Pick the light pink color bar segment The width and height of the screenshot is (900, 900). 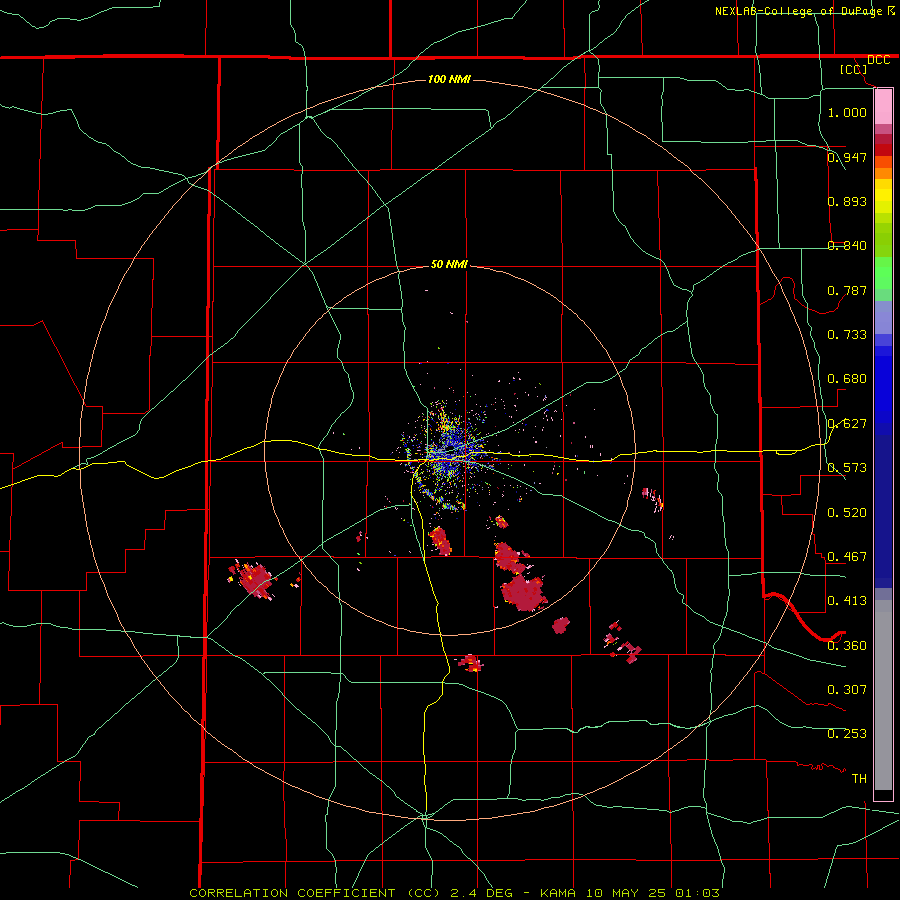tap(883, 106)
